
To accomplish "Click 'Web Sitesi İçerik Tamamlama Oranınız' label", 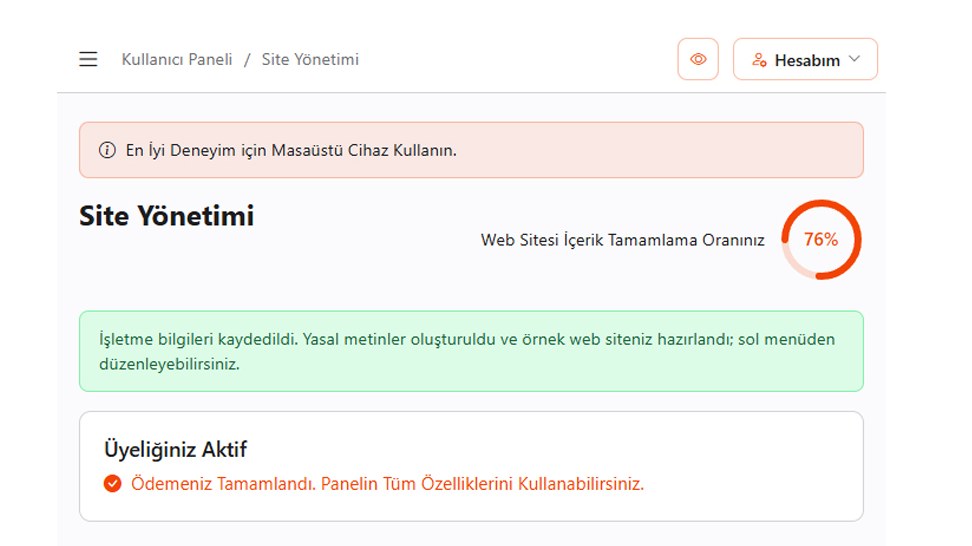I will coord(622,240).
